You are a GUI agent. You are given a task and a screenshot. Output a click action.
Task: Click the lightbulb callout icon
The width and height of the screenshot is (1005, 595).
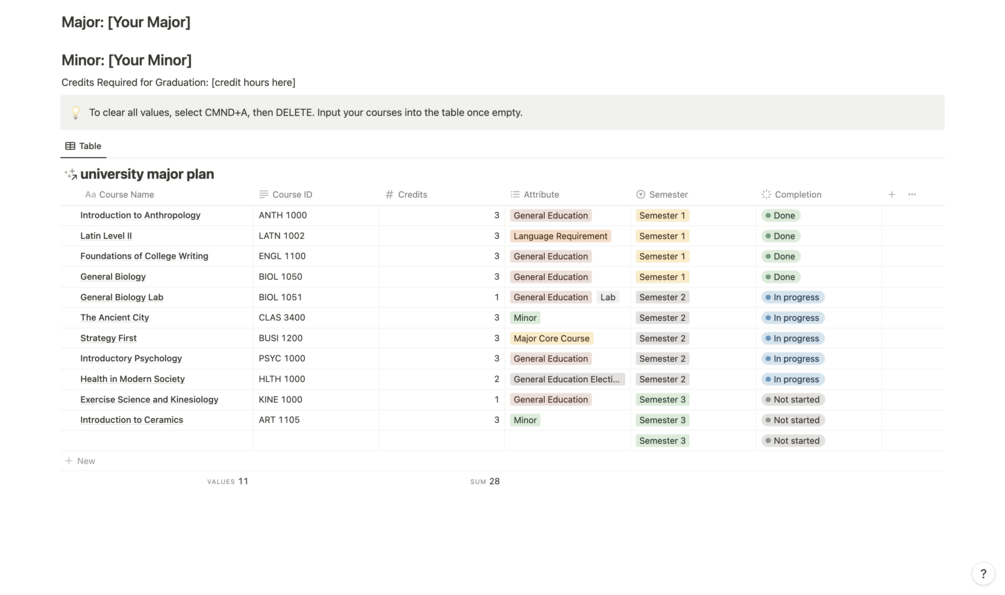[75, 113]
